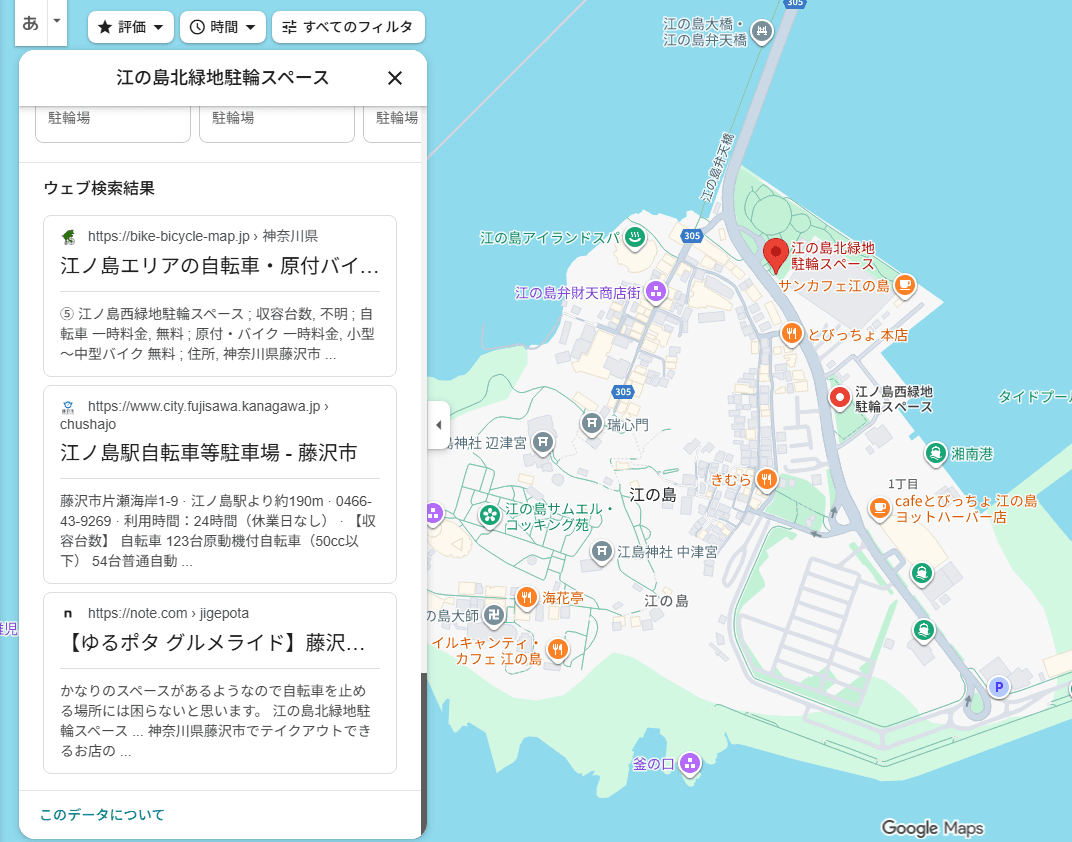The height and width of the screenshot is (842, 1072).
Task: Click the 江の島サムエル・コッキング苑 garden icon
Action: [x=490, y=515]
